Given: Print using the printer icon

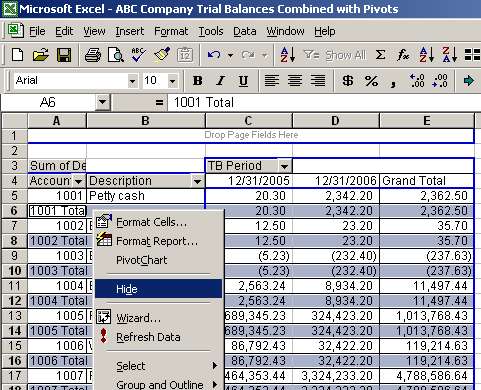Looking at the screenshot, I should (93, 55).
